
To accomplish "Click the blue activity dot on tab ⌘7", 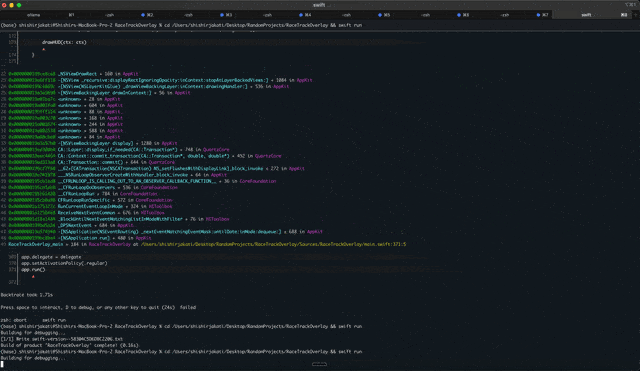I will pos(538,15).
